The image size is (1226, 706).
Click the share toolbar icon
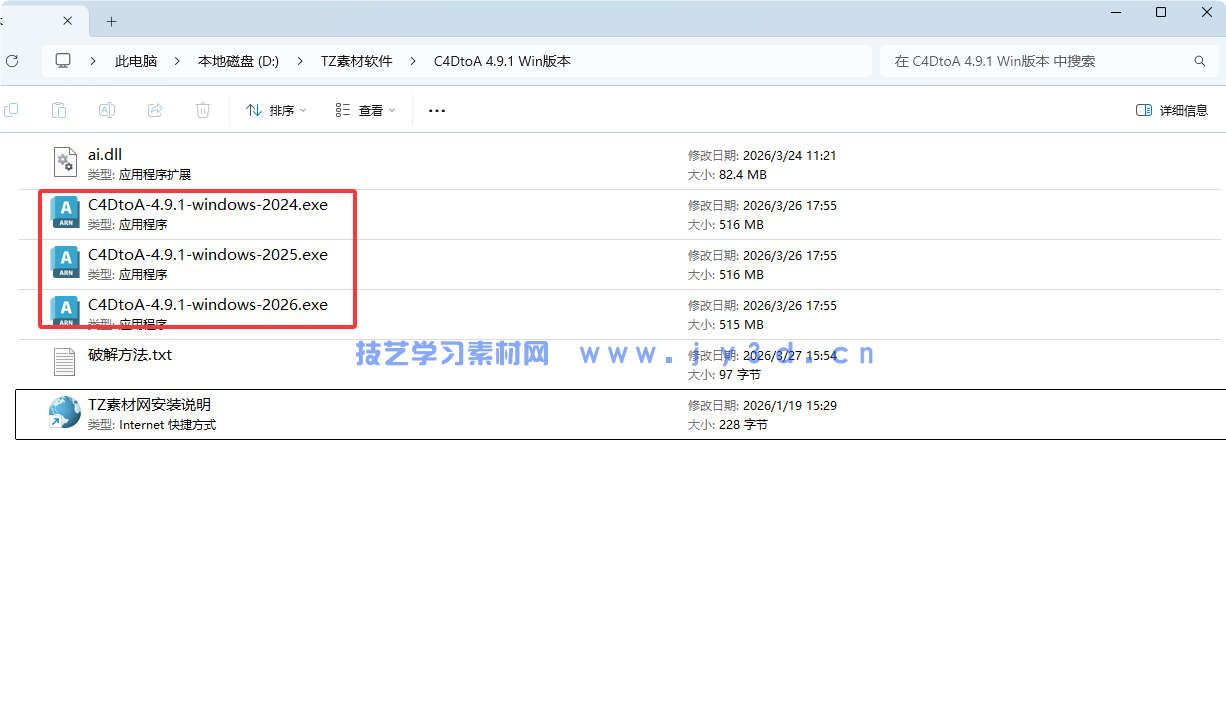pos(155,110)
